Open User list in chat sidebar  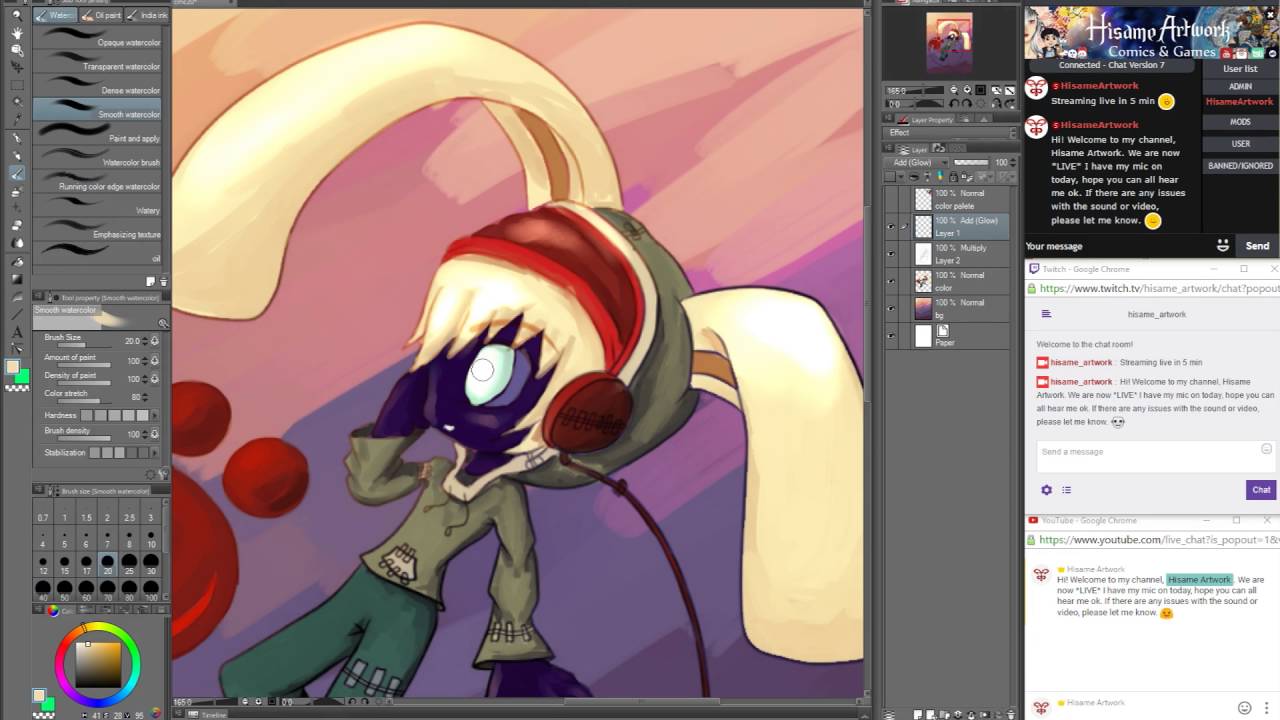coord(1240,69)
